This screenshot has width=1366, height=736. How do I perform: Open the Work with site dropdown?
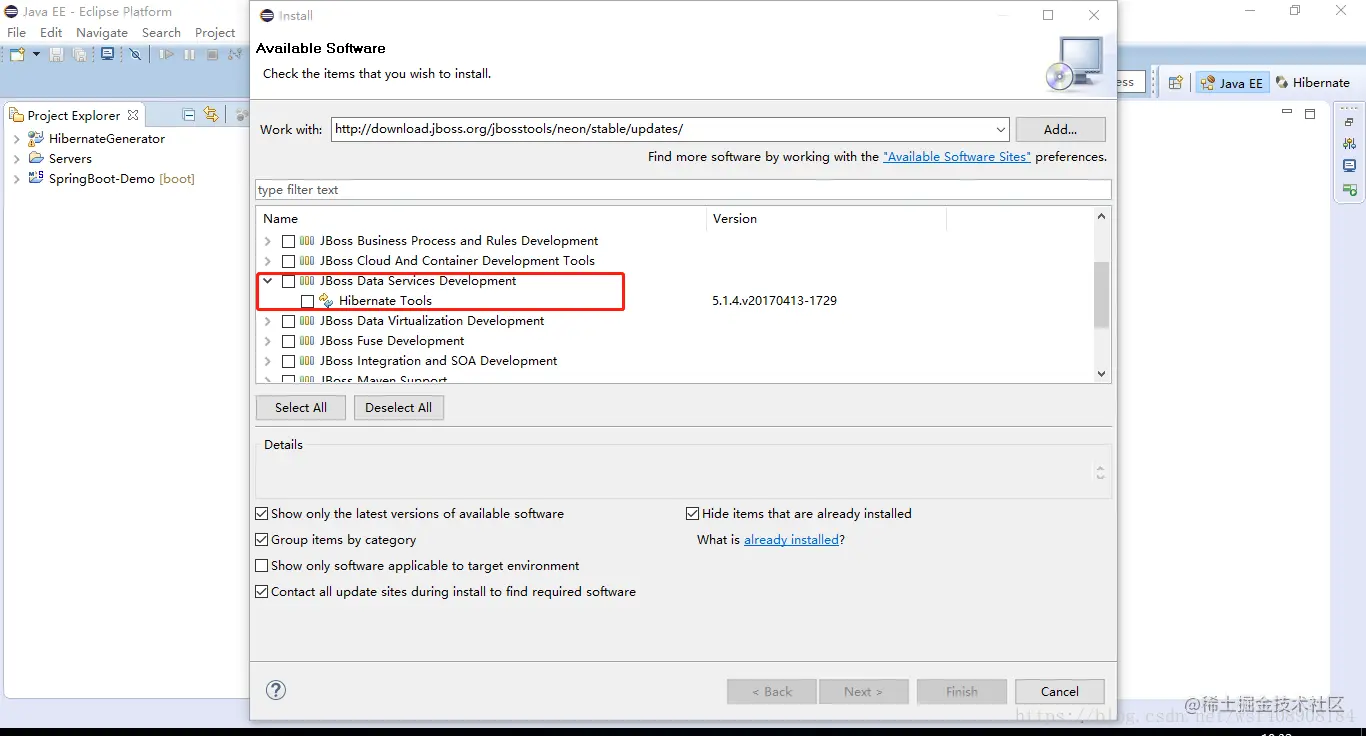(x=1001, y=129)
